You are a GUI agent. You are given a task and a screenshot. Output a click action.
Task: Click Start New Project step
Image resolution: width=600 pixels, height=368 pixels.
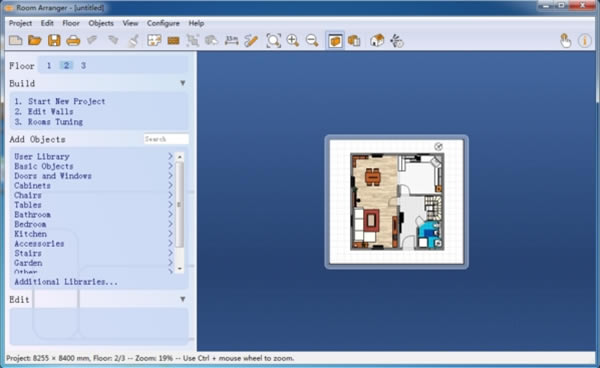tap(59, 101)
